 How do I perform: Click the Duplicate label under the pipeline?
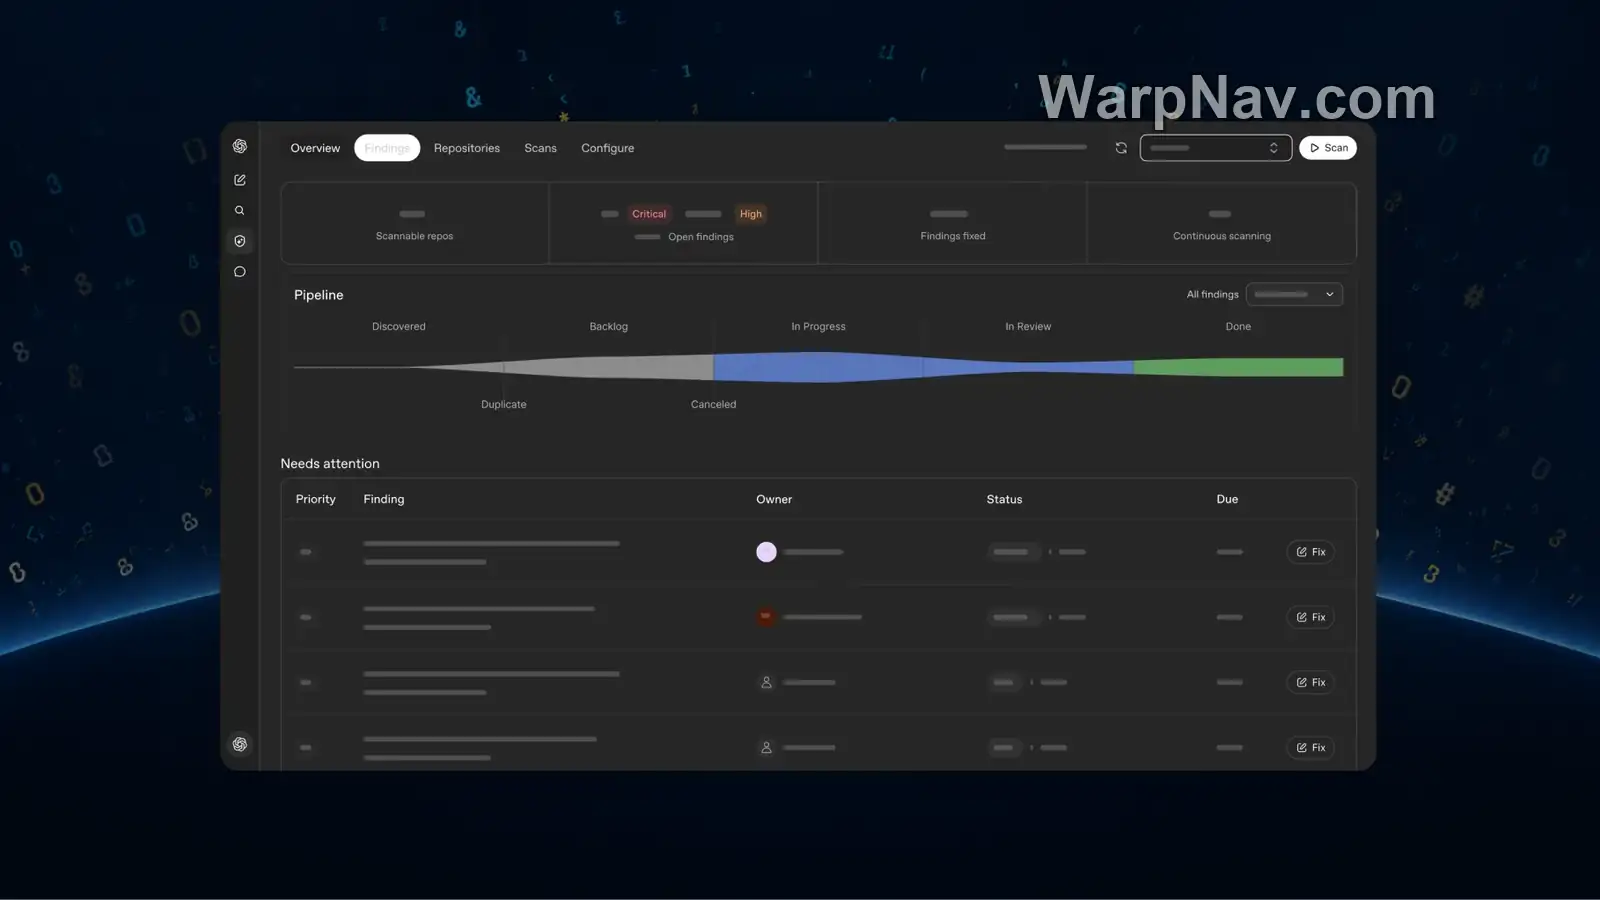pyautogui.click(x=504, y=405)
